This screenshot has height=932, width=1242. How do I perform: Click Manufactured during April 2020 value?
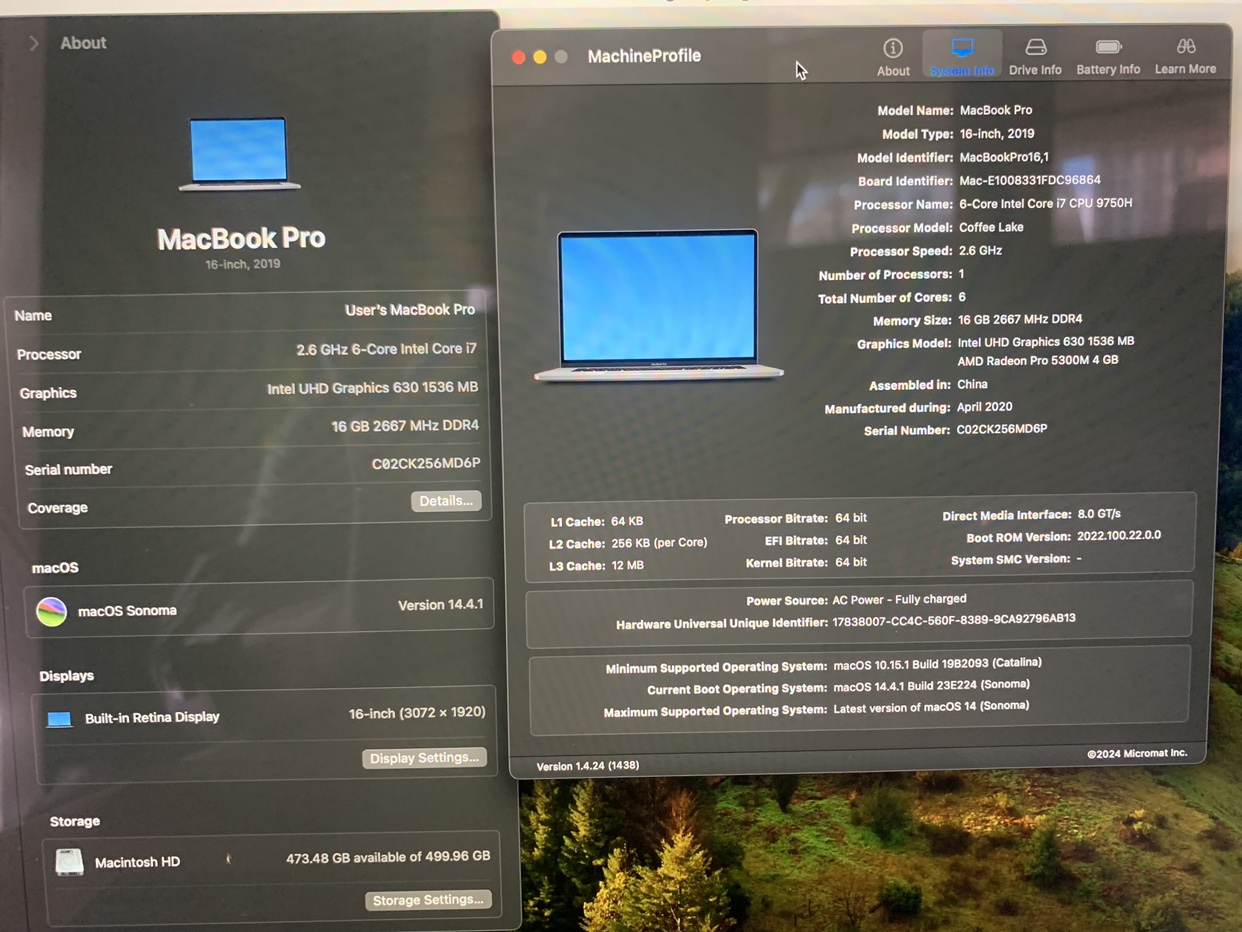[x=985, y=407]
